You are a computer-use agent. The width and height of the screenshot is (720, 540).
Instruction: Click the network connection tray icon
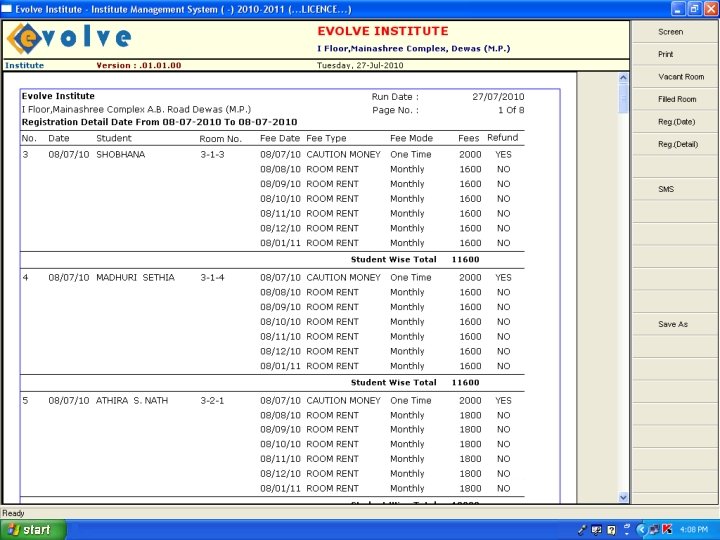654,529
